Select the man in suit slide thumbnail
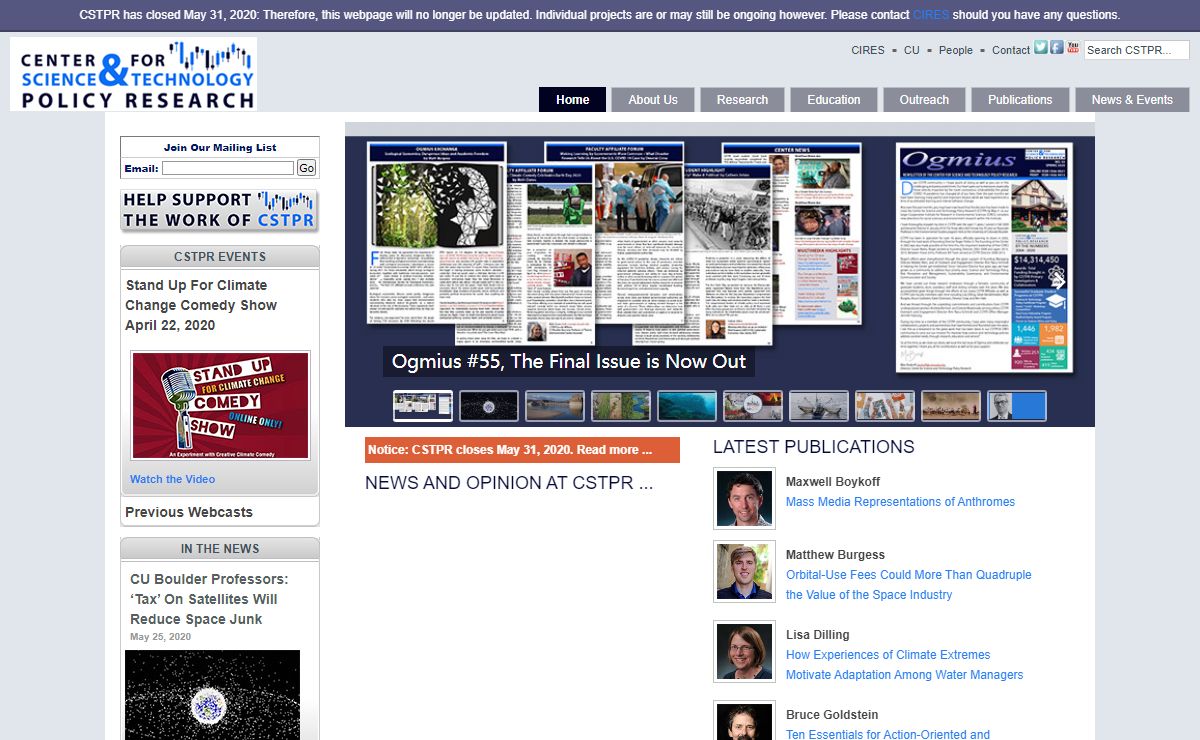The height and width of the screenshot is (740, 1200). tap(1017, 406)
